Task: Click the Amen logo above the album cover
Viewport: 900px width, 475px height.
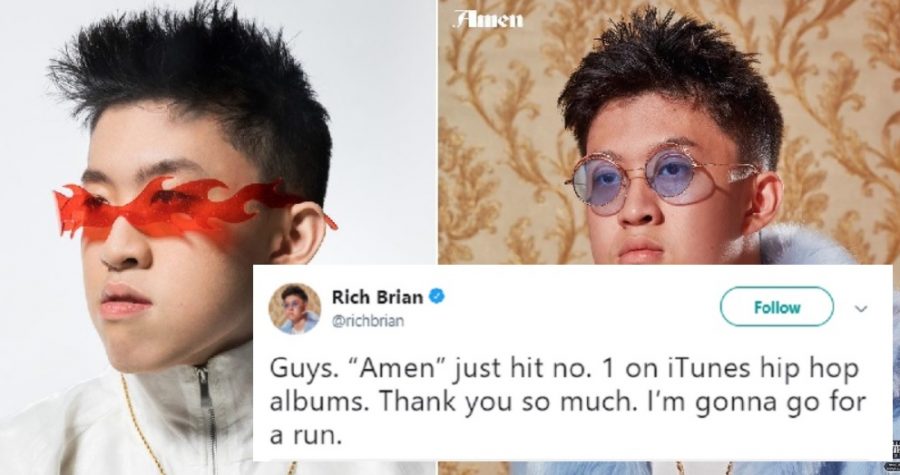Action: point(488,20)
